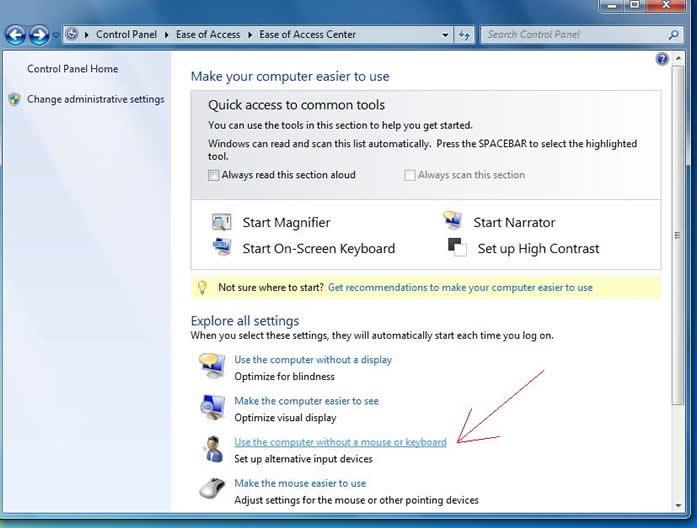Viewport: 697px width, 528px height.
Task: Open Use the computer without a display
Action: click(x=313, y=360)
